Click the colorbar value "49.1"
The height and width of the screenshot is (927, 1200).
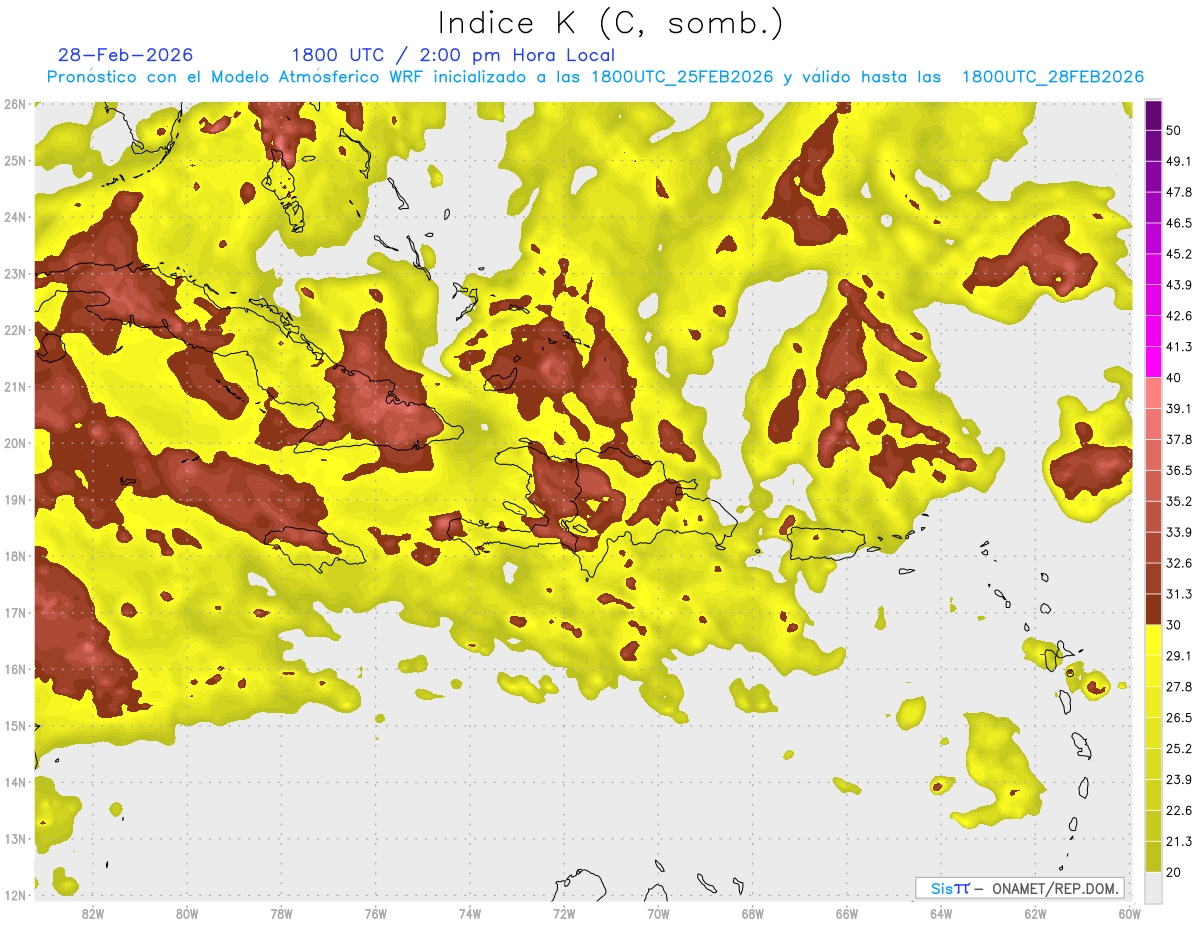(1179, 160)
